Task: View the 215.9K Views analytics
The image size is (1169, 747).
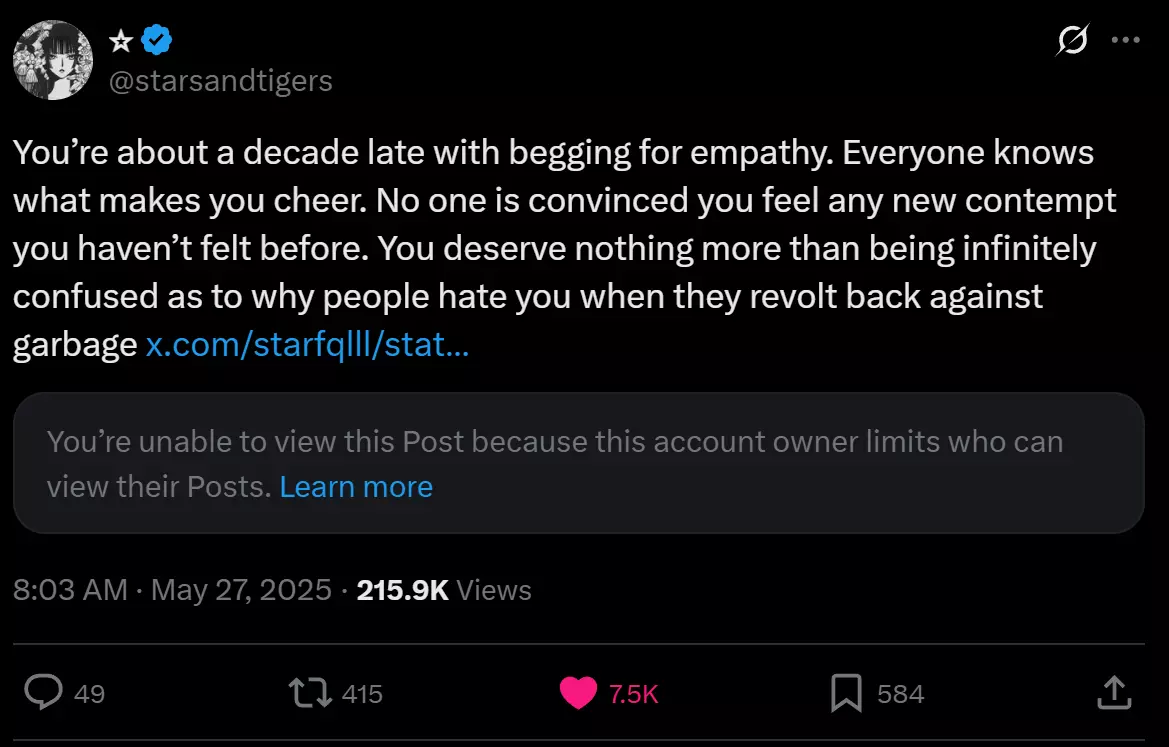Action: click(444, 590)
